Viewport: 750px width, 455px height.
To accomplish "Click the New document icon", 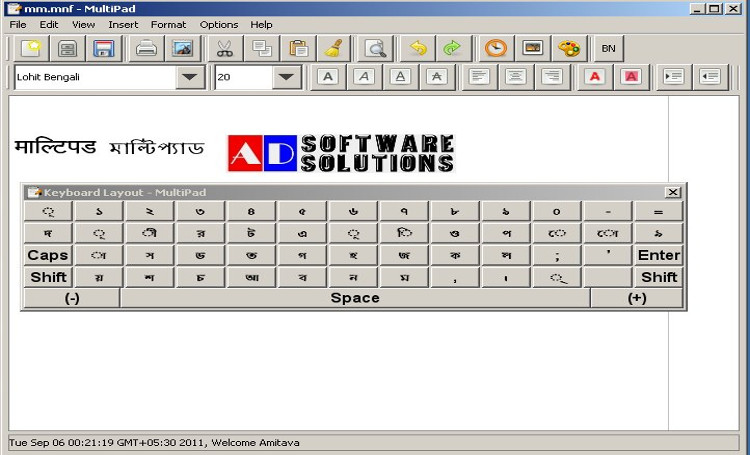I will click(x=31, y=48).
